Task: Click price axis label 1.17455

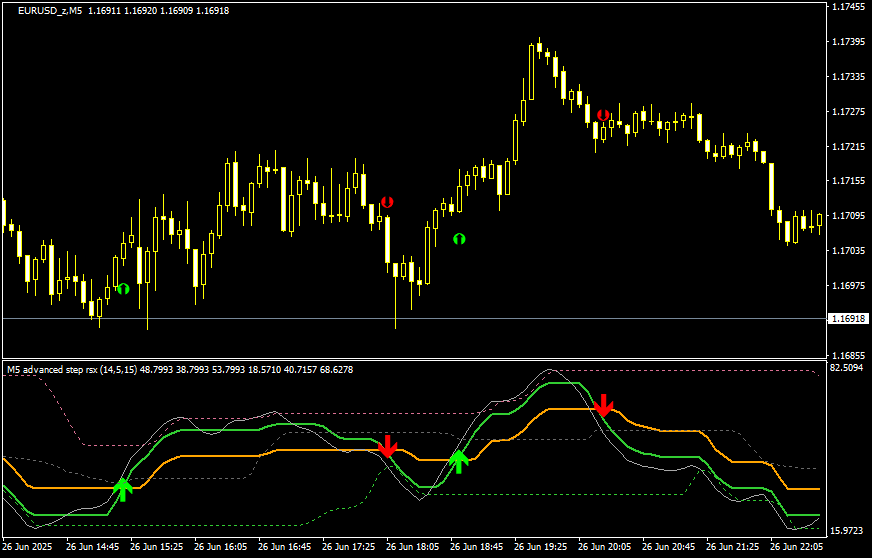Action: point(848,7)
